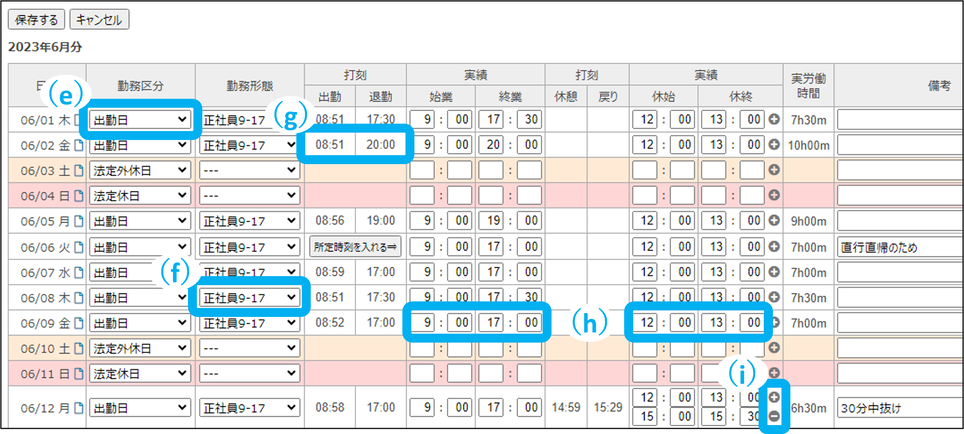The height and width of the screenshot is (434, 964).
Task: Expand 法定外休日 dropdown on 06/03
Action: click(x=140, y=171)
